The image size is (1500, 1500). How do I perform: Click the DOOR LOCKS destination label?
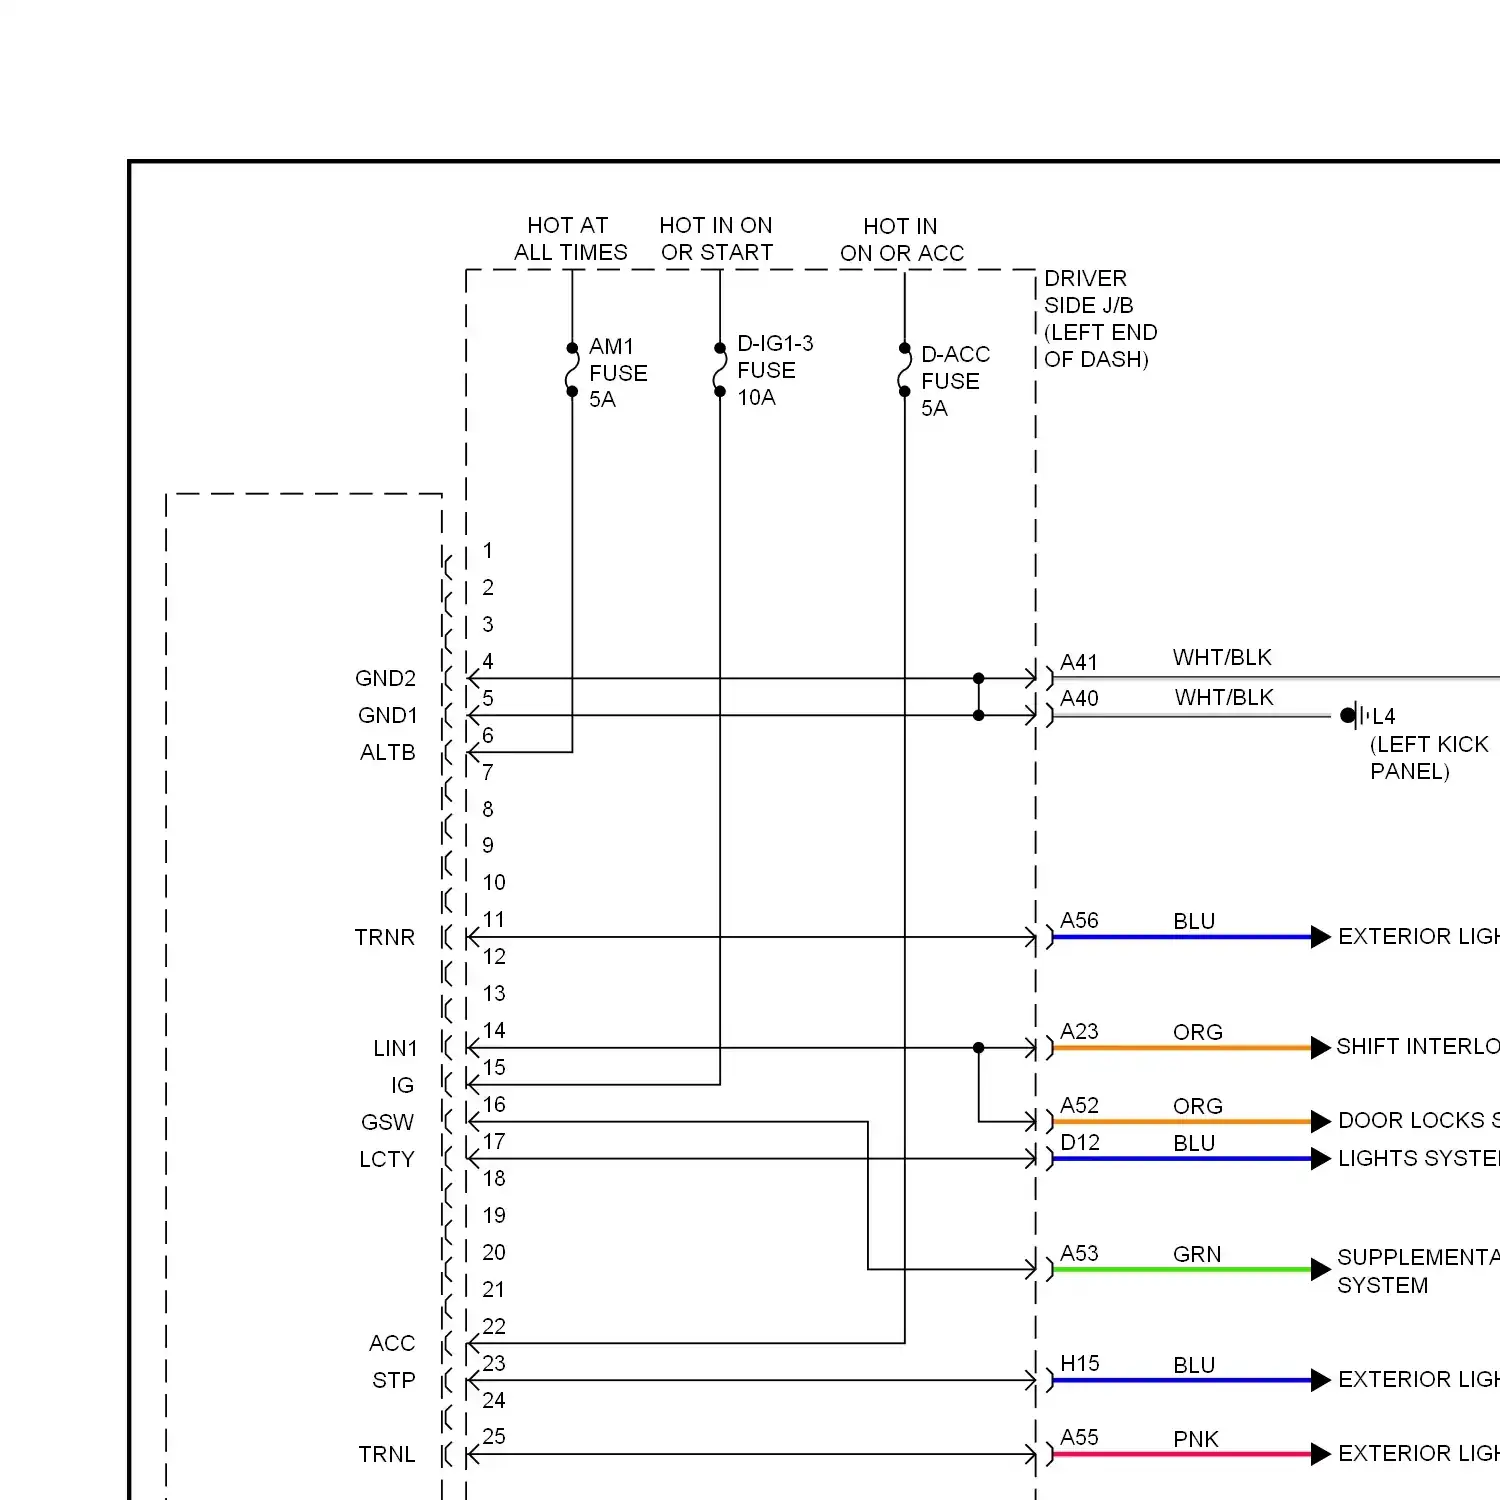(x=1419, y=1120)
